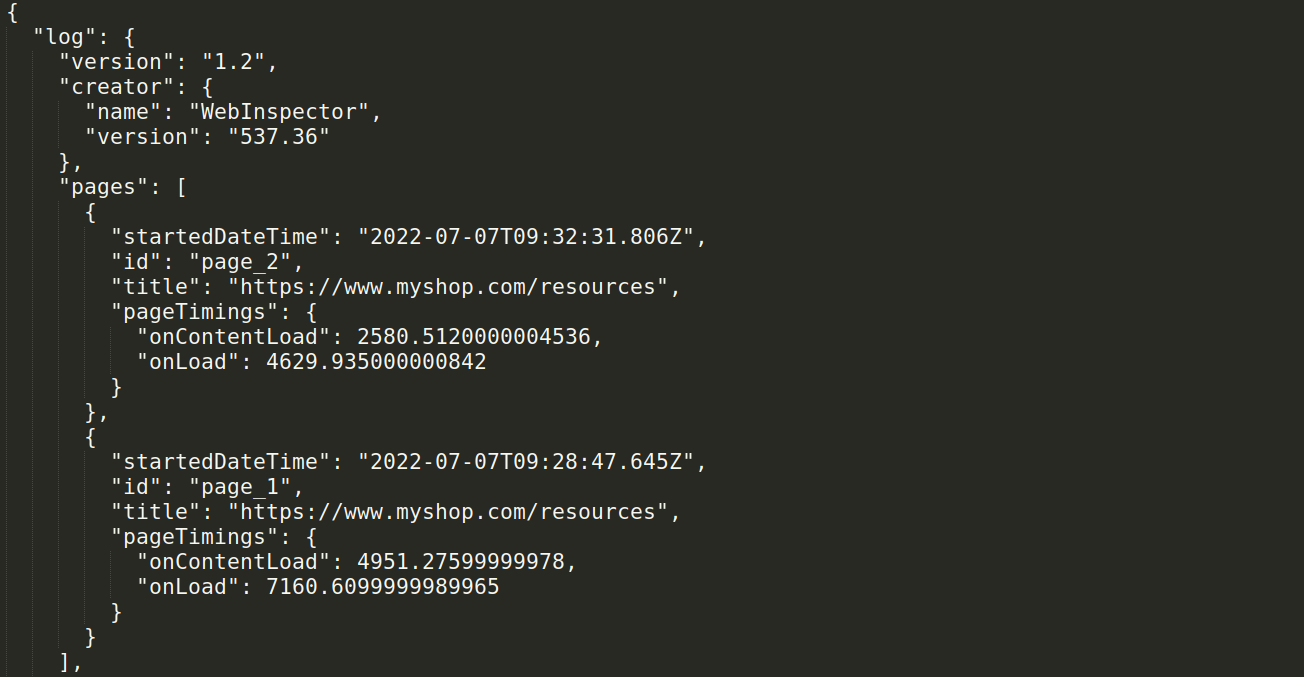
Task: Click the first myshop.com/resources title URL
Action: (x=448, y=287)
